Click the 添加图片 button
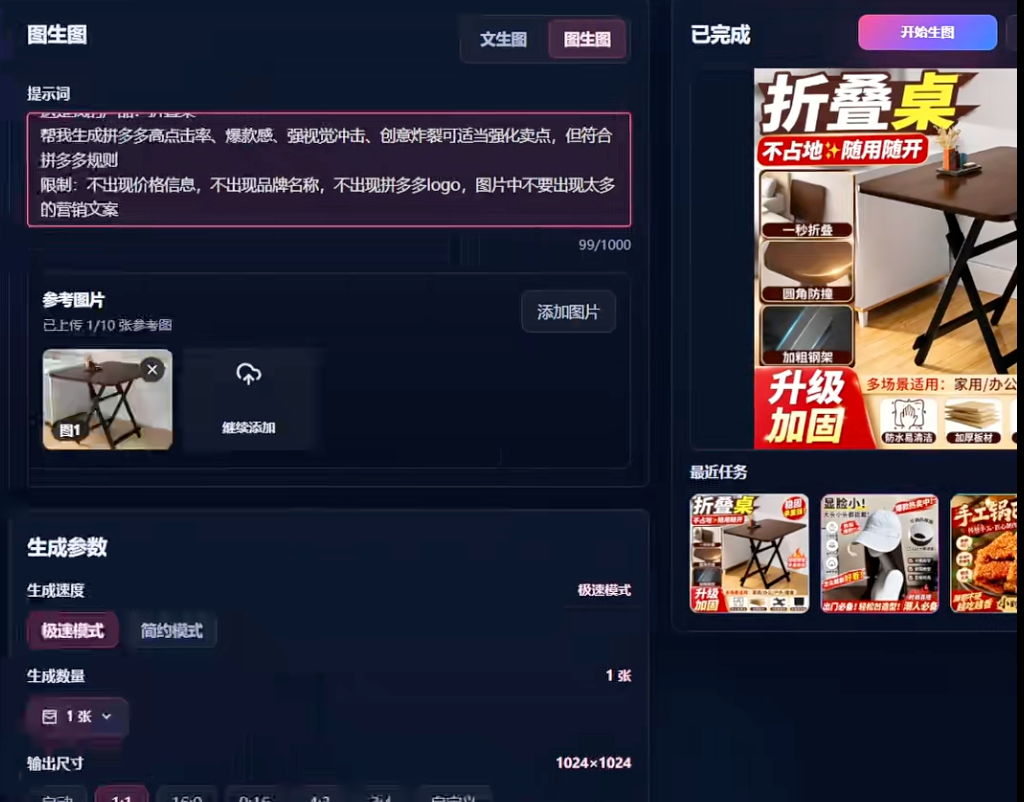This screenshot has width=1024, height=802. point(568,312)
